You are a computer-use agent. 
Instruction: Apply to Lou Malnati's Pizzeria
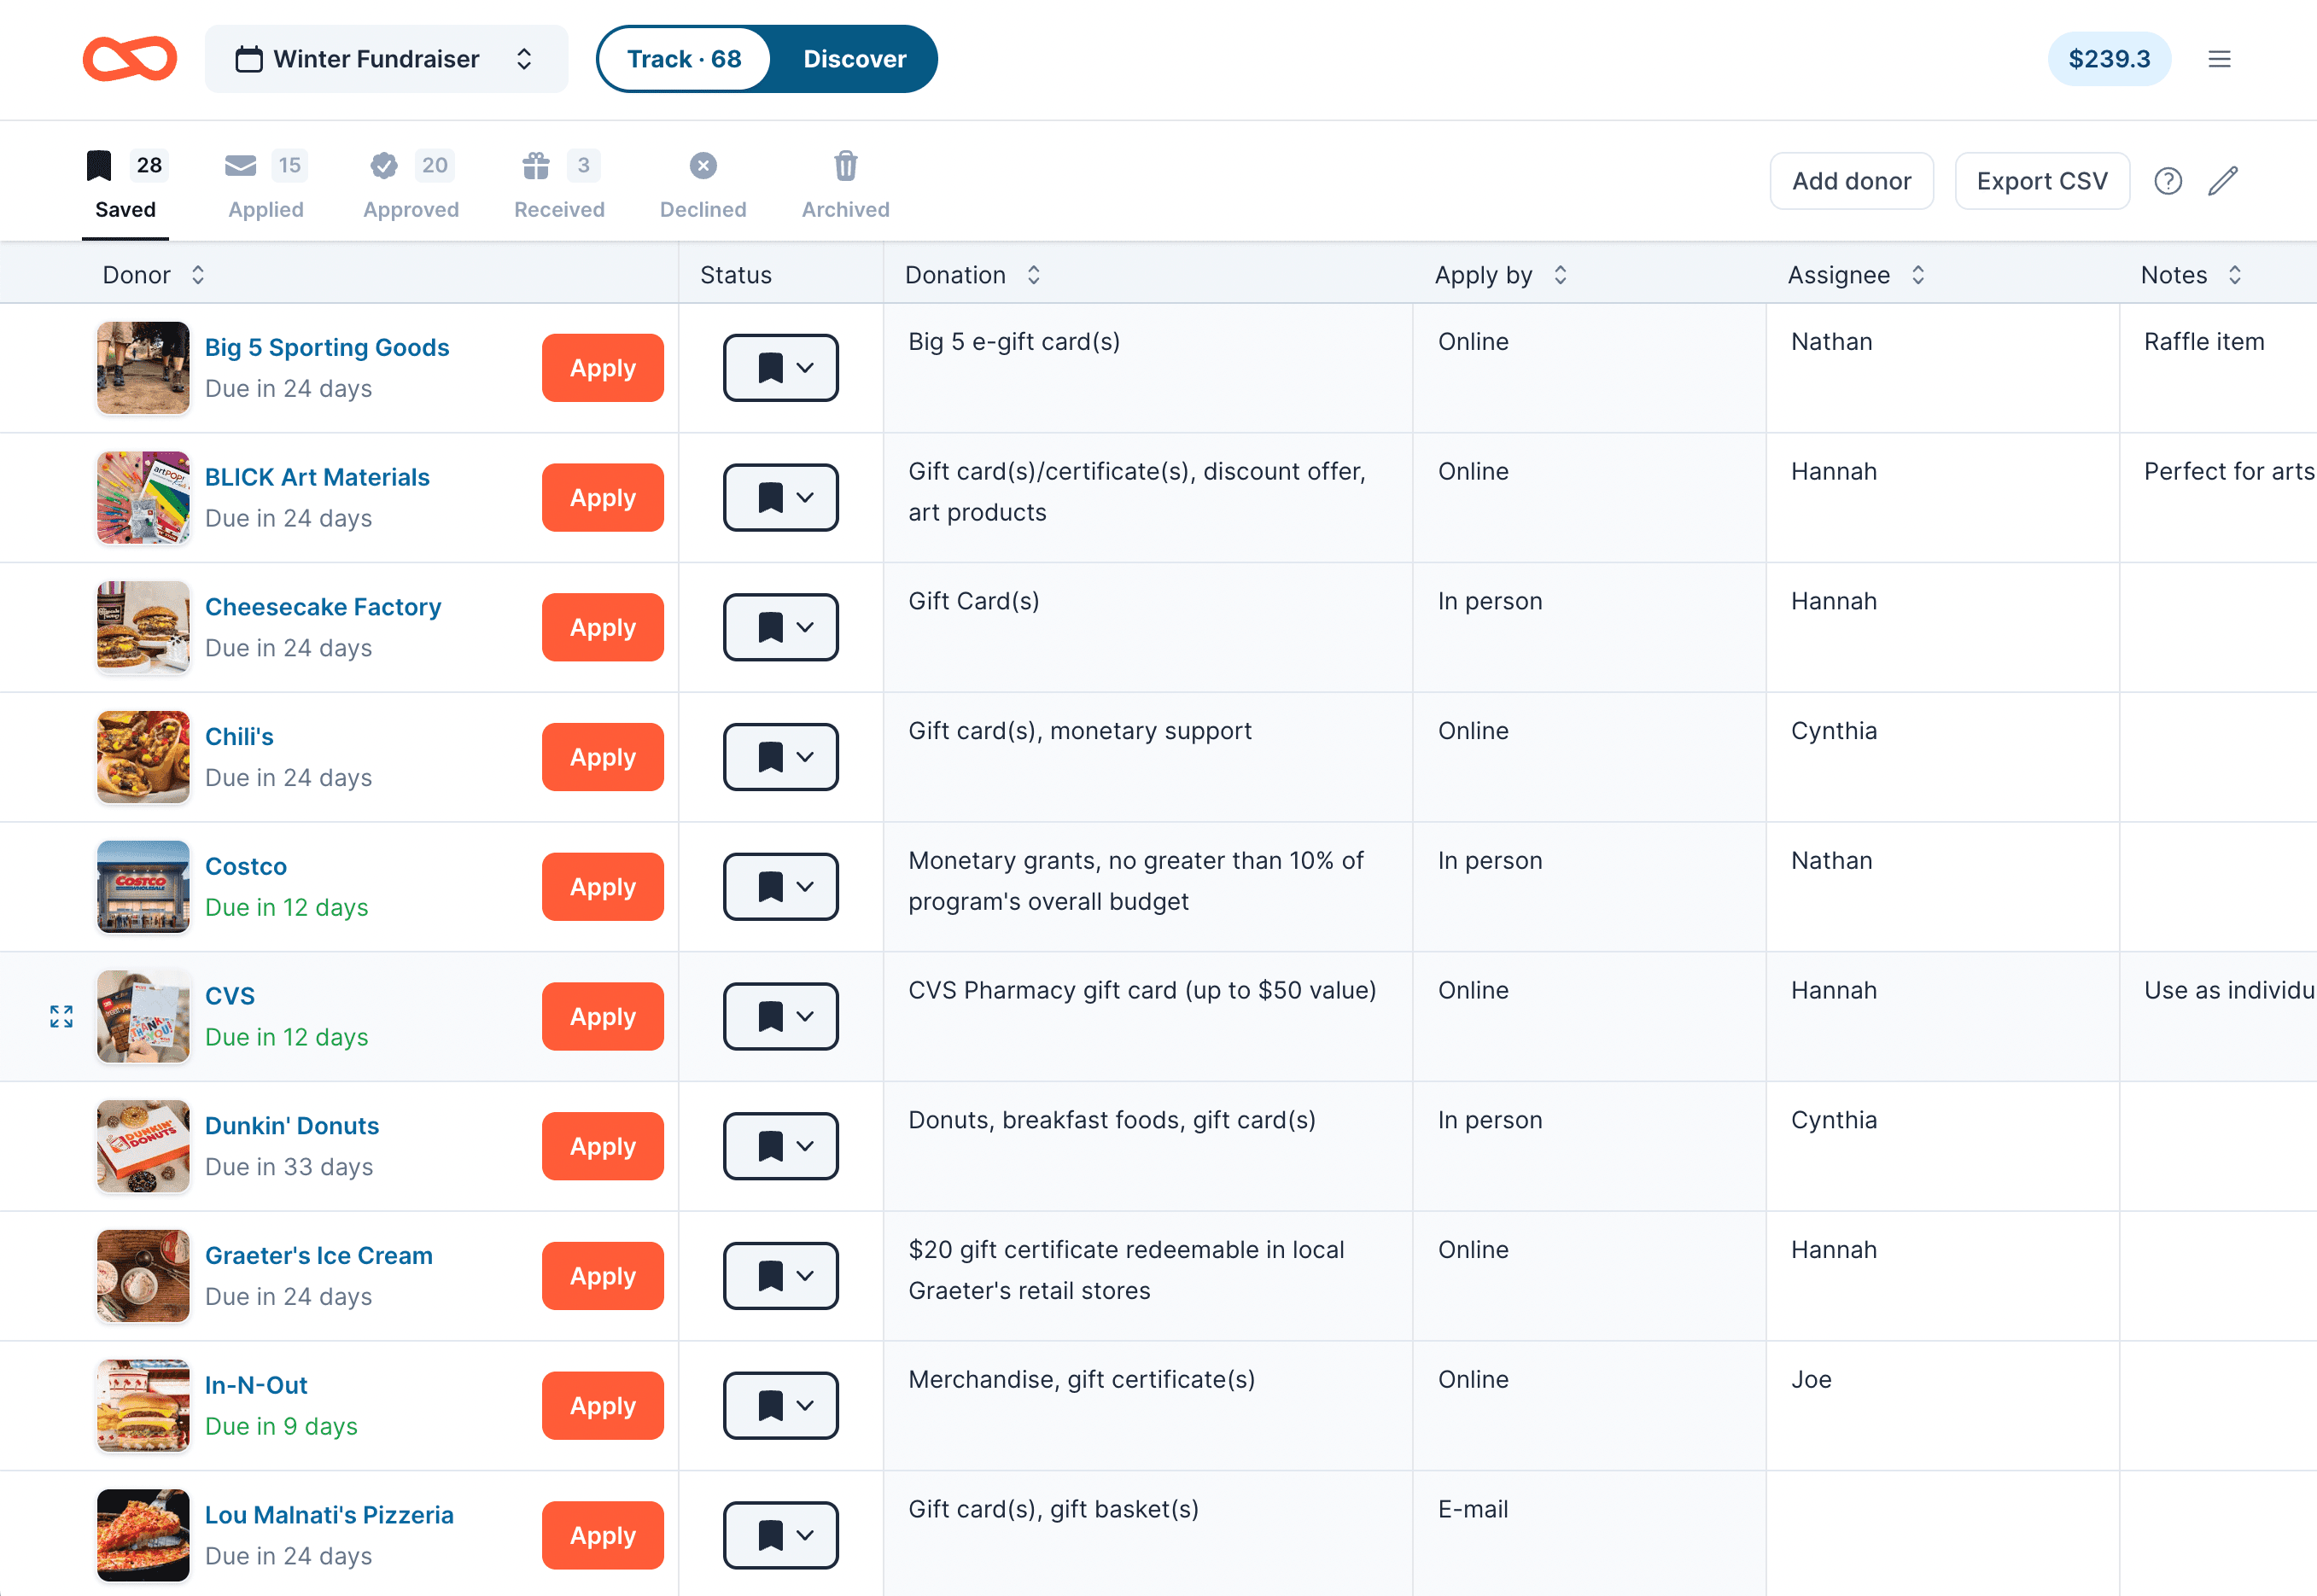[603, 1535]
